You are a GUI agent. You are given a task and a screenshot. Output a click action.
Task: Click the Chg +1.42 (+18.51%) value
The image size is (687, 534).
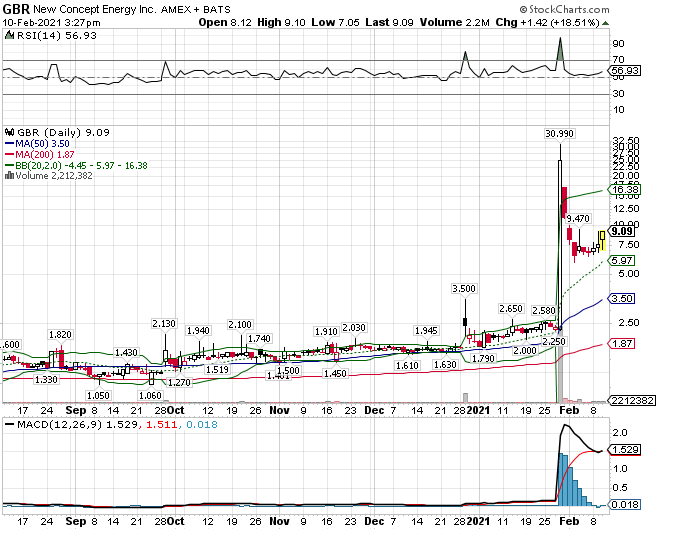547,22
